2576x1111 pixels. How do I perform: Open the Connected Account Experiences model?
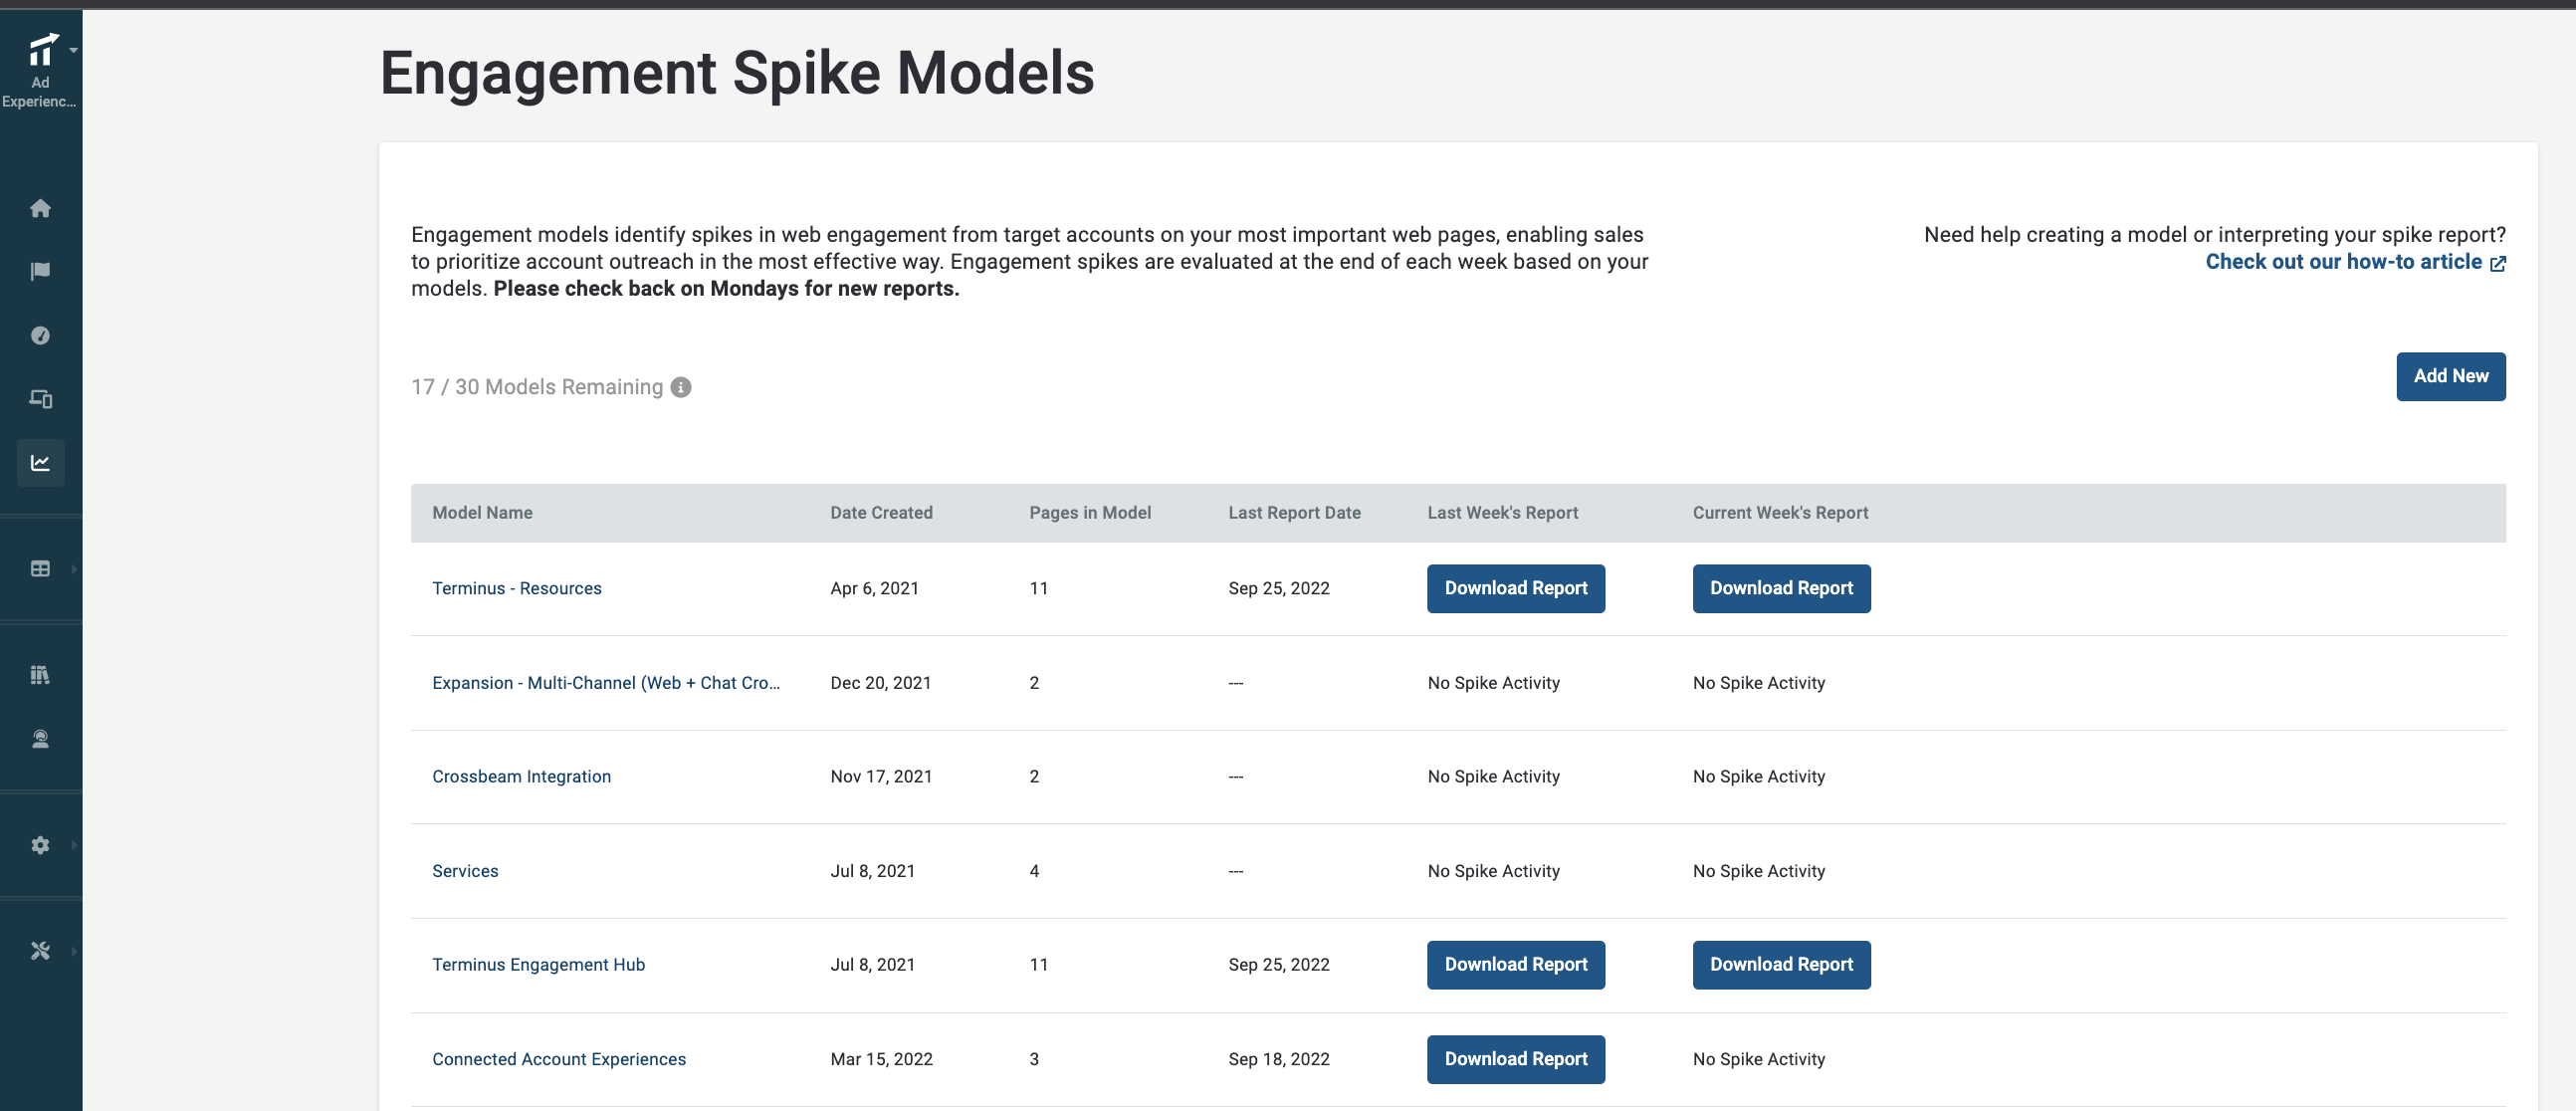pos(559,1059)
